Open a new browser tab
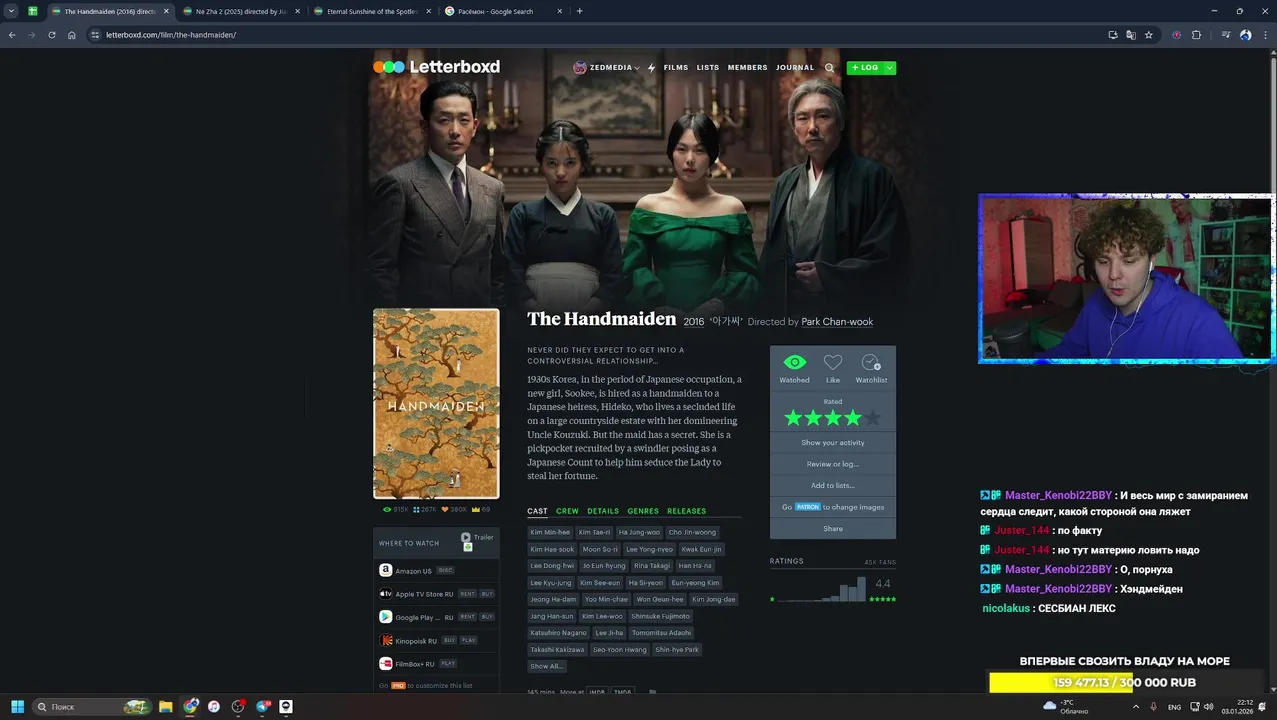Screen dimensions: 1277x720 [x=579, y=11]
